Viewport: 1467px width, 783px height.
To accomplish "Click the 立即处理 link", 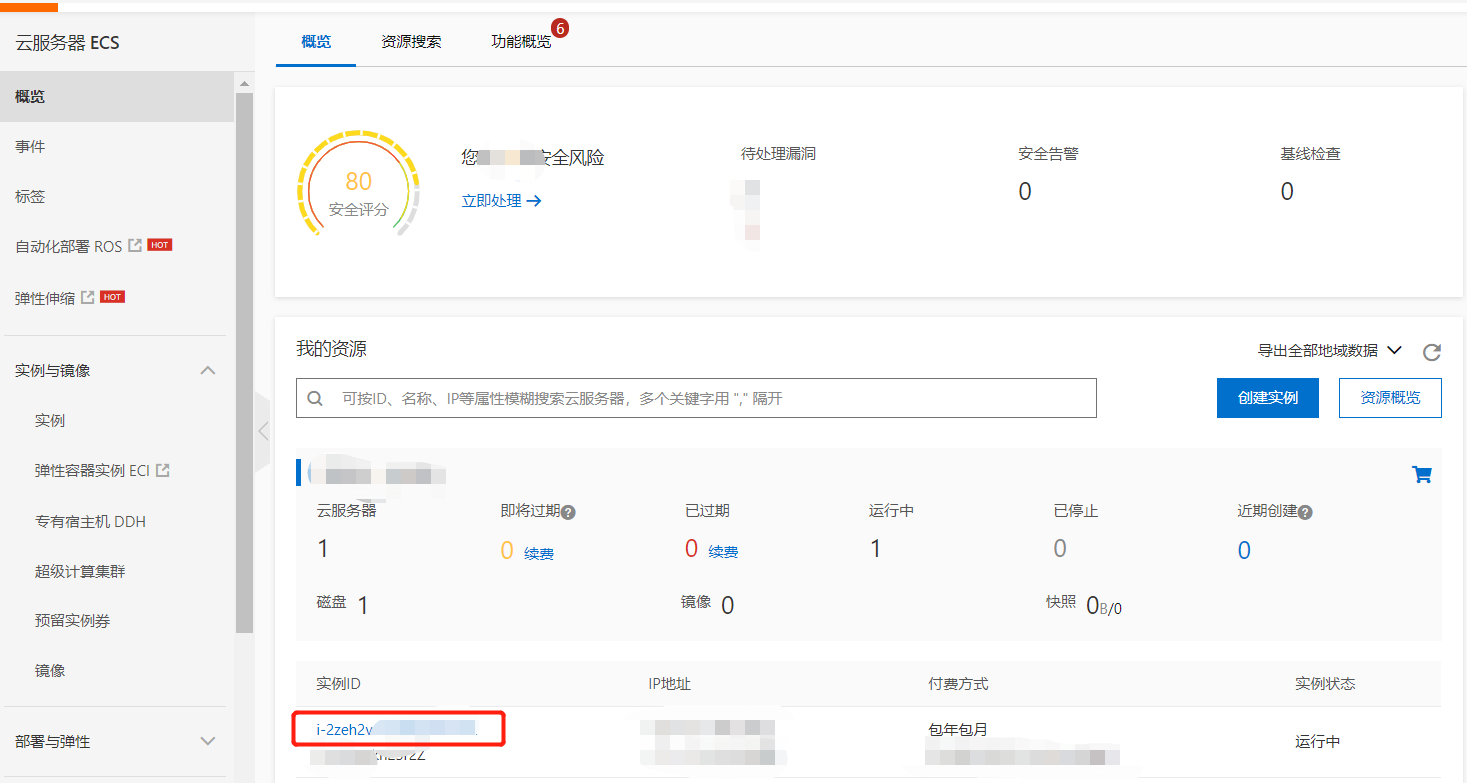I will pos(501,201).
